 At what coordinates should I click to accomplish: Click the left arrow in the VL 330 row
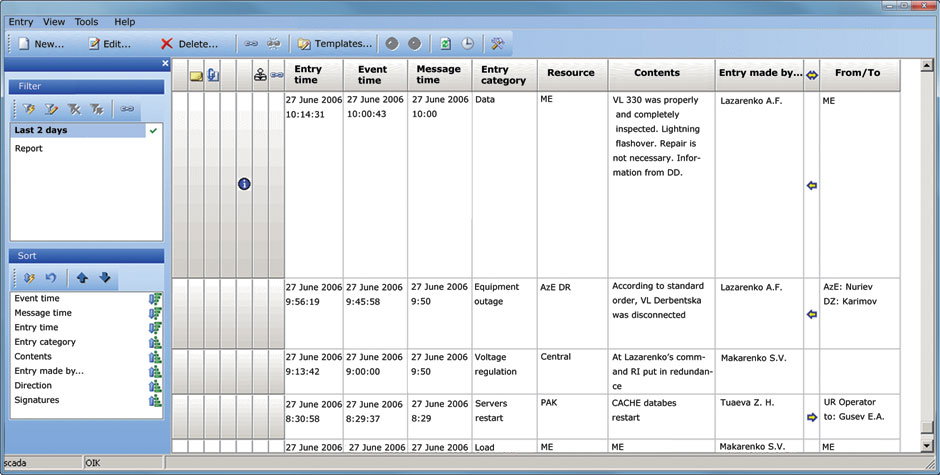(812, 186)
